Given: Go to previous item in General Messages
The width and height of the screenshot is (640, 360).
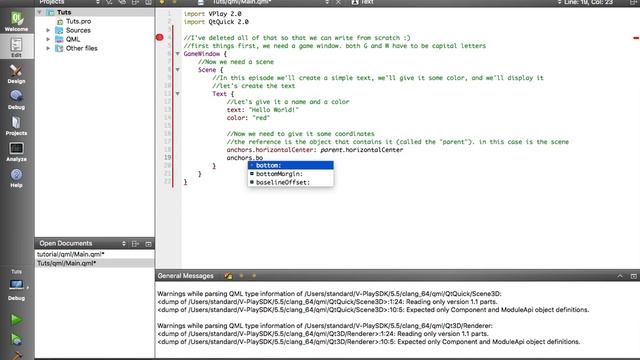Looking at the screenshot, I should click(x=242, y=276).
